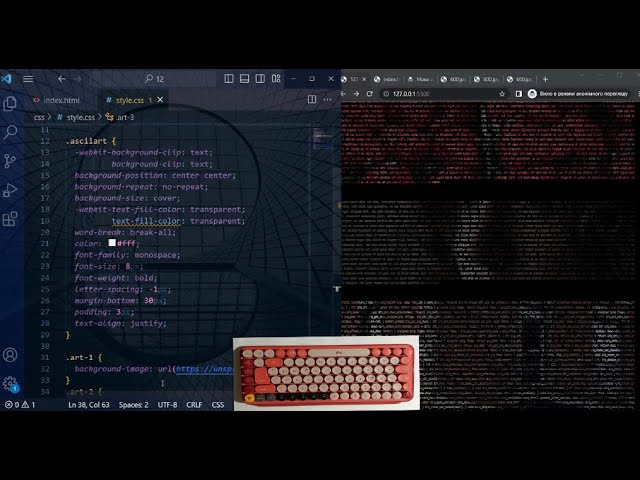640x480 pixels.
Task: Toggle the browser side panel icon
Action: [518, 94]
